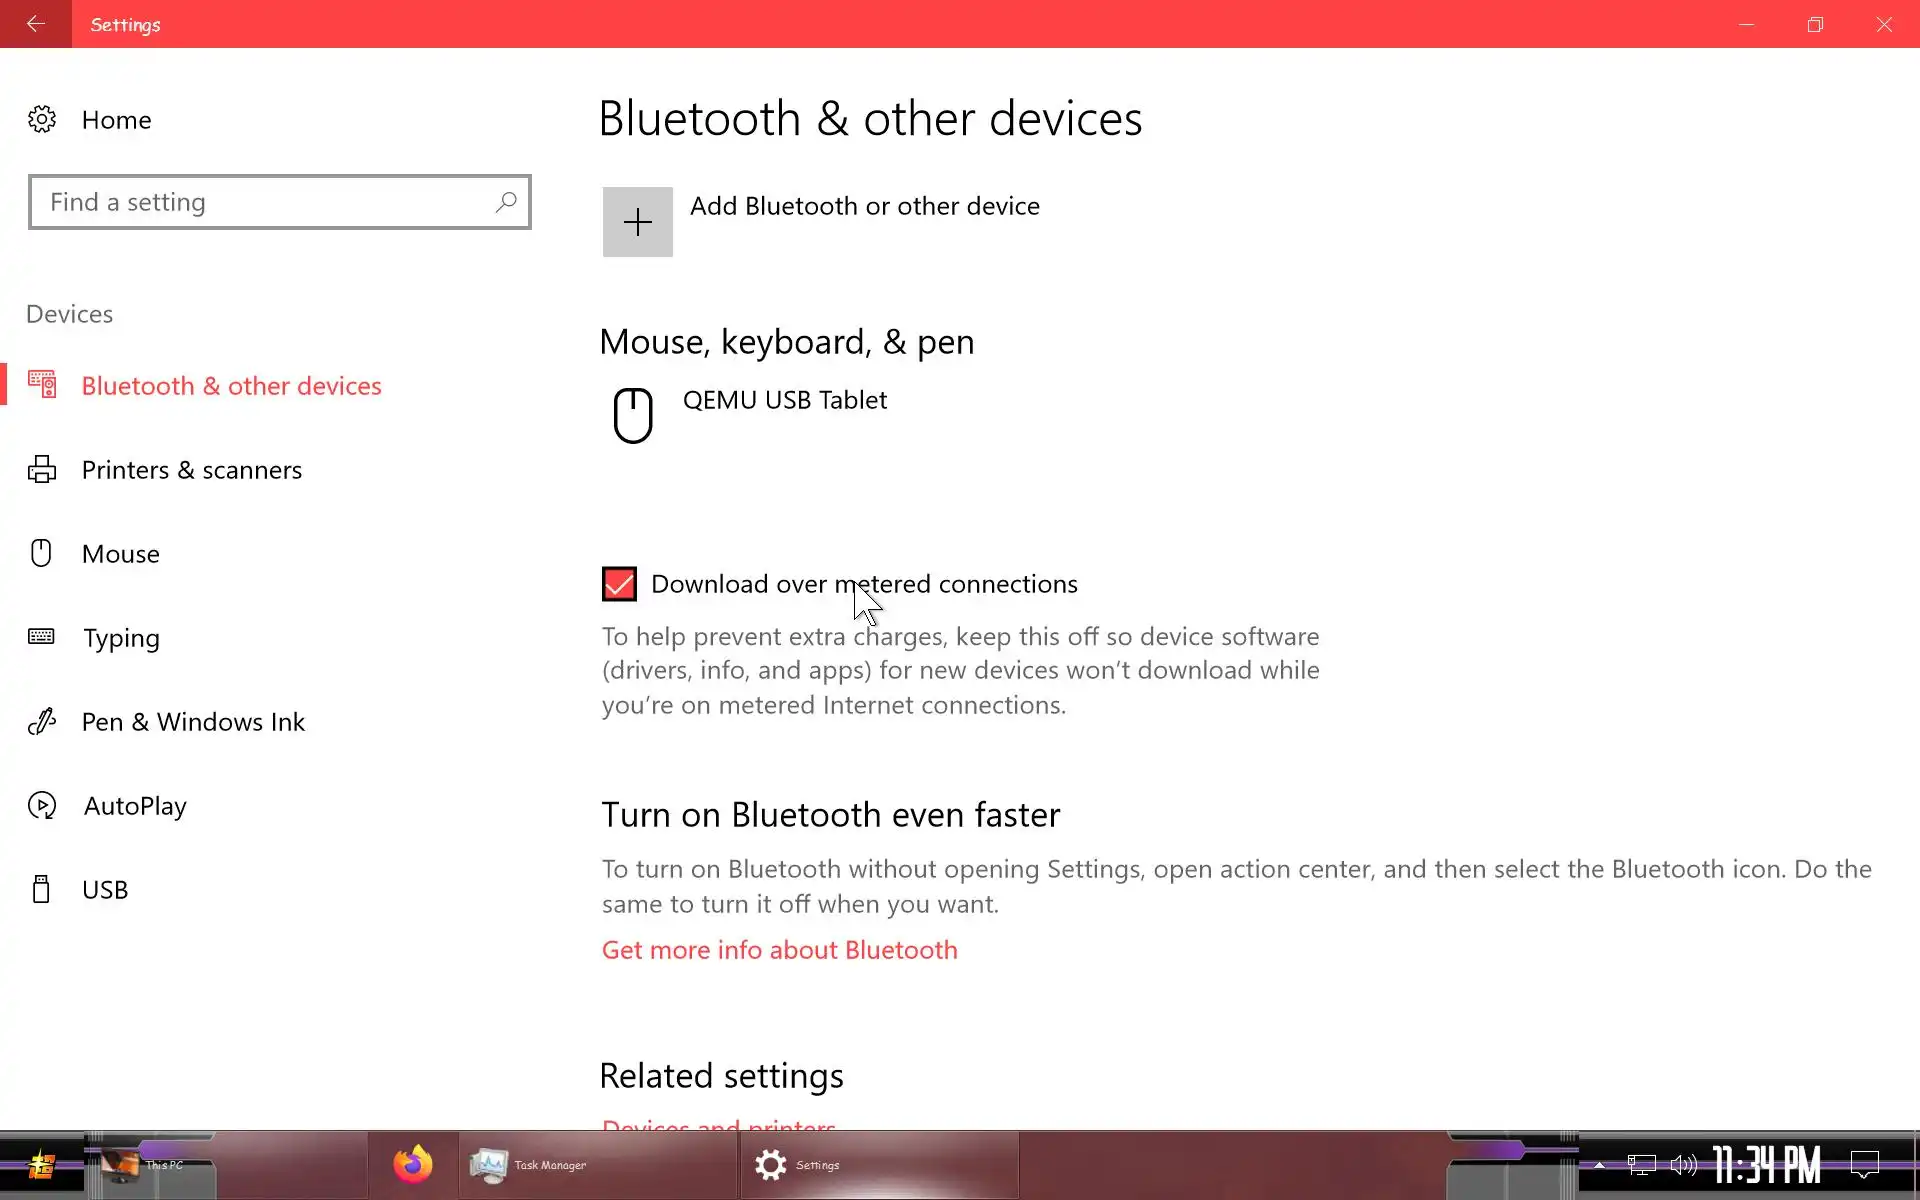The height and width of the screenshot is (1200, 1920).
Task: Open the Typing settings page
Action: point(121,638)
